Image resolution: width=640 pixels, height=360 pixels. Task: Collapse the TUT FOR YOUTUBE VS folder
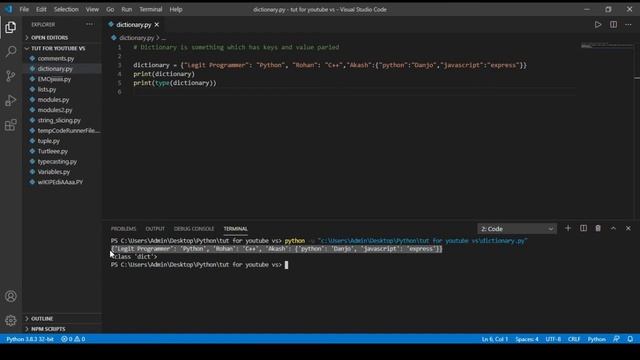coord(58,48)
